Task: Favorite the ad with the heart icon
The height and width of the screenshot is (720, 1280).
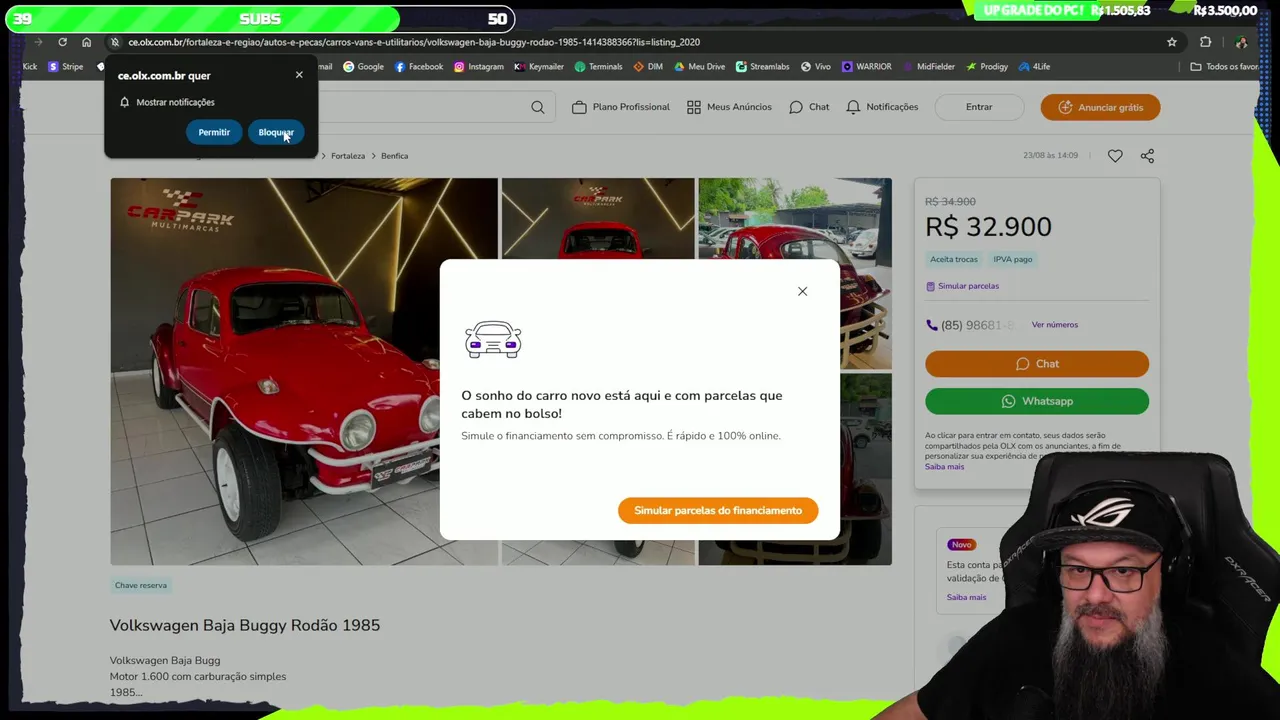Action: tap(1115, 156)
